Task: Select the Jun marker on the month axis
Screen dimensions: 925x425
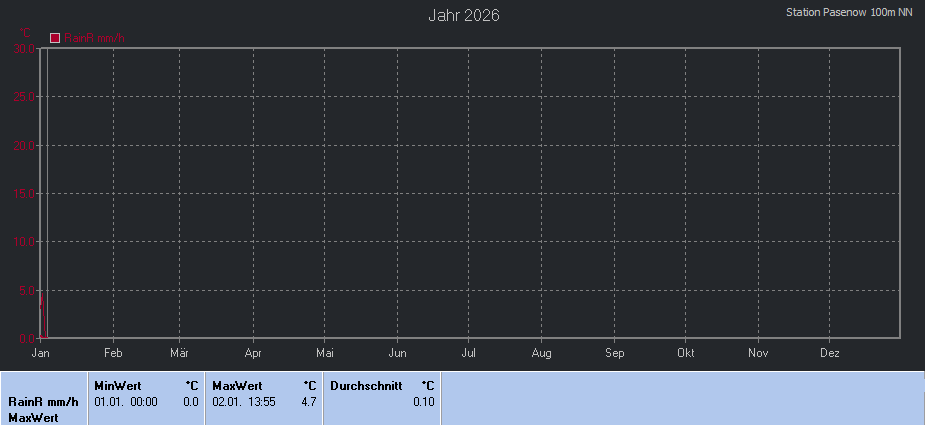Action: point(397,353)
